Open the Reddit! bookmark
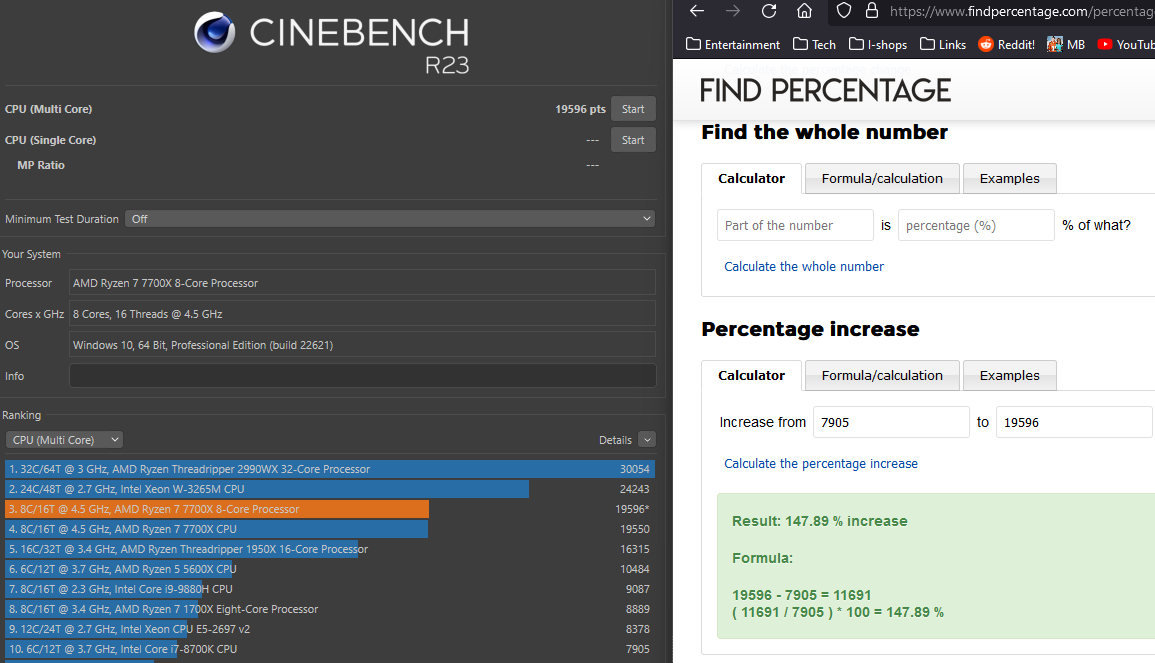Viewport: 1155px width, 663px height. pos(1006,45)
